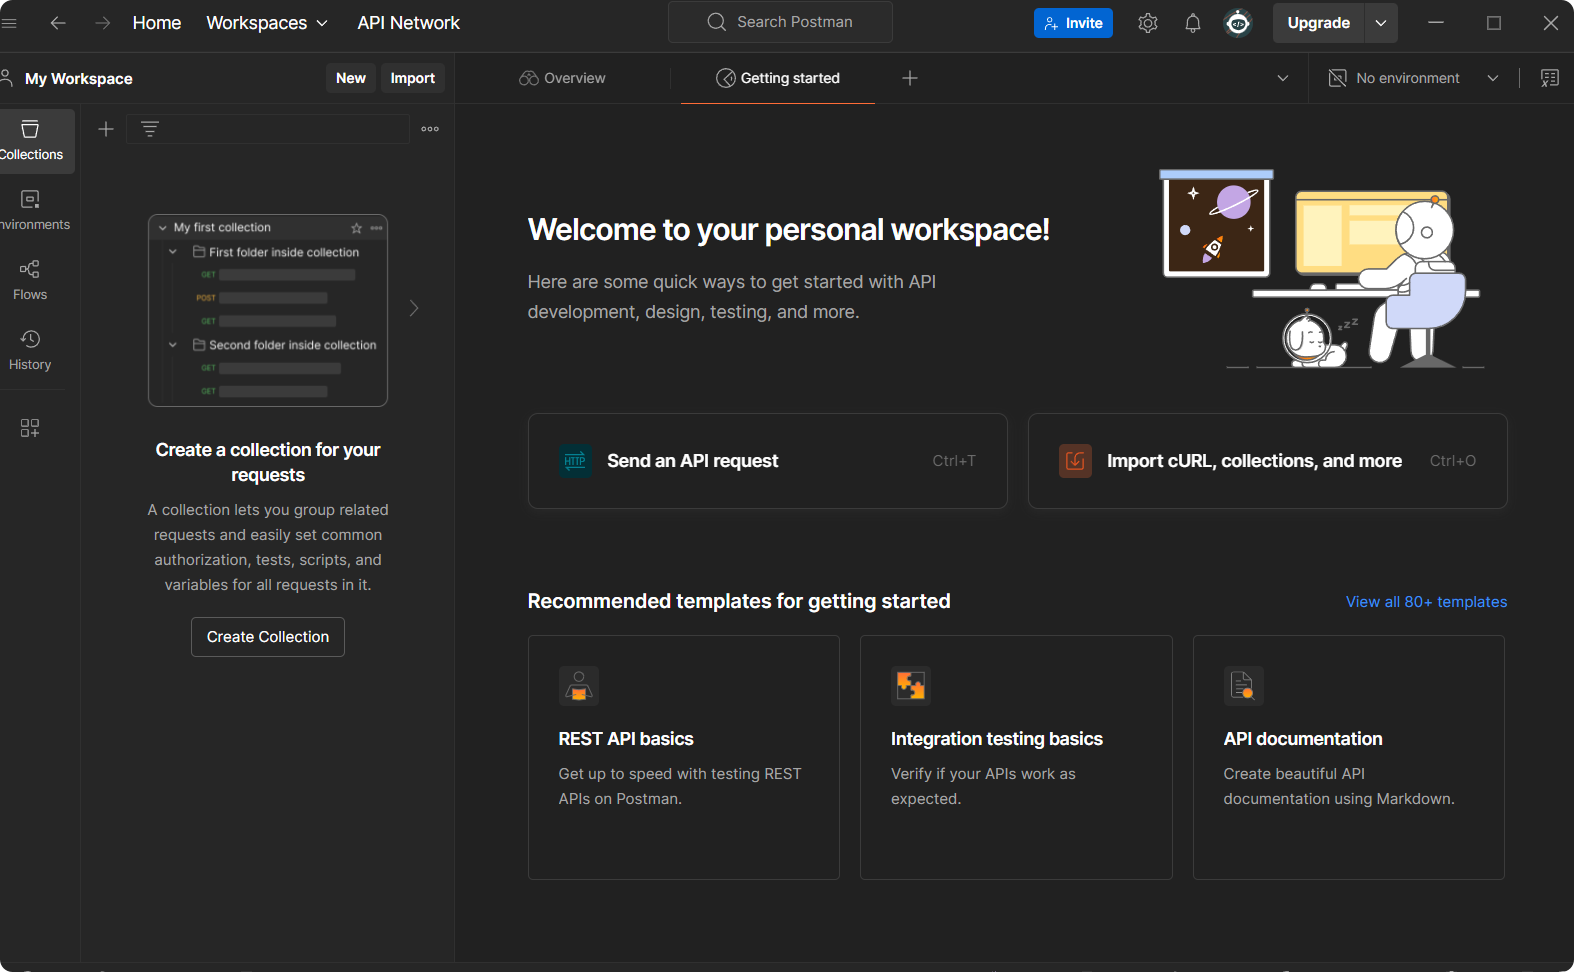Open a new tab with plus icon

[910, 78]
